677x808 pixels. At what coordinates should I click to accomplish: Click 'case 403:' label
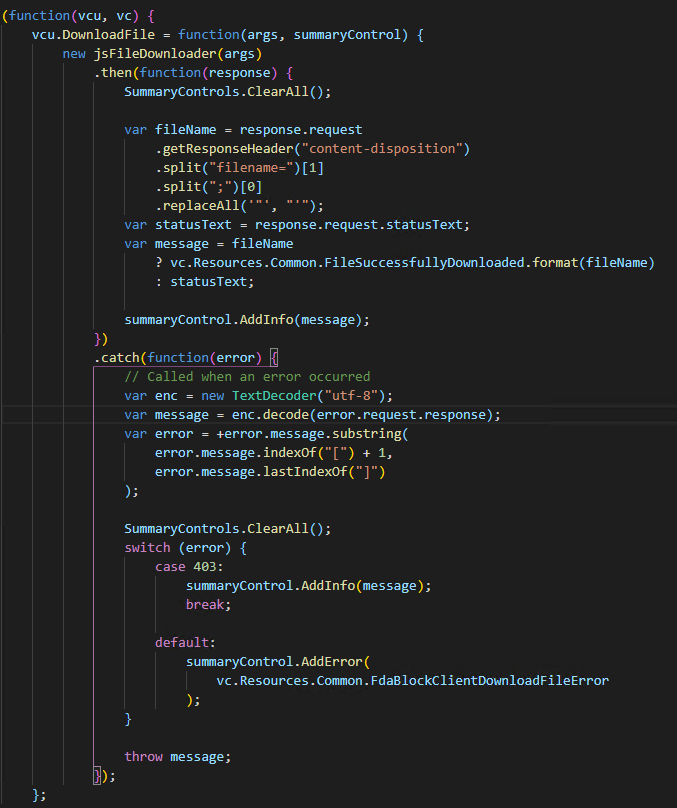[x=189, y=567]
